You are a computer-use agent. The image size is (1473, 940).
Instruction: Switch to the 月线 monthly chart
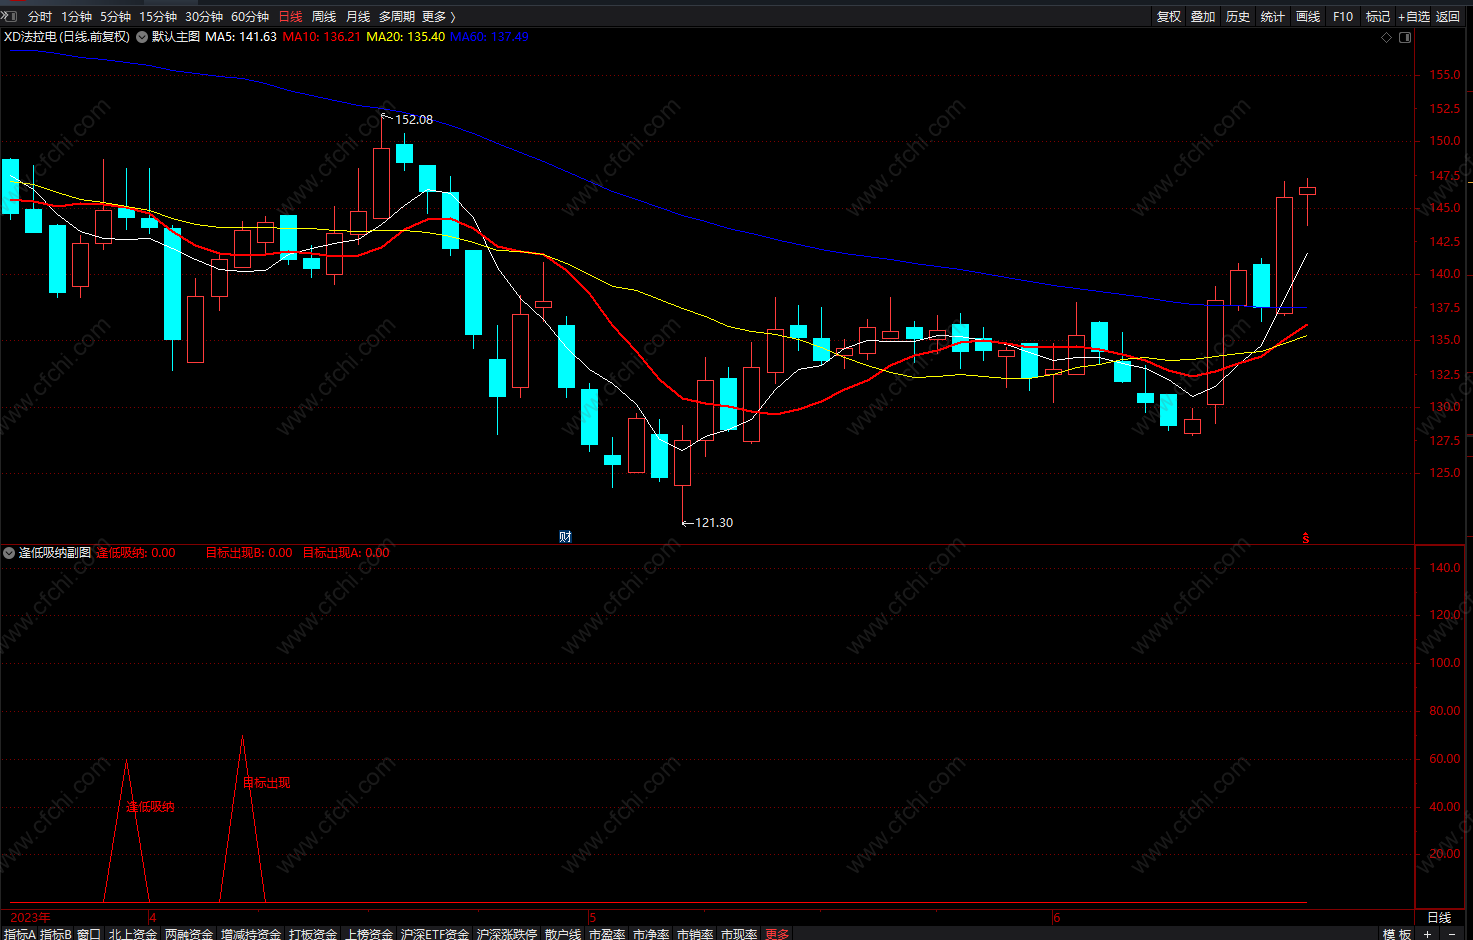358,17
